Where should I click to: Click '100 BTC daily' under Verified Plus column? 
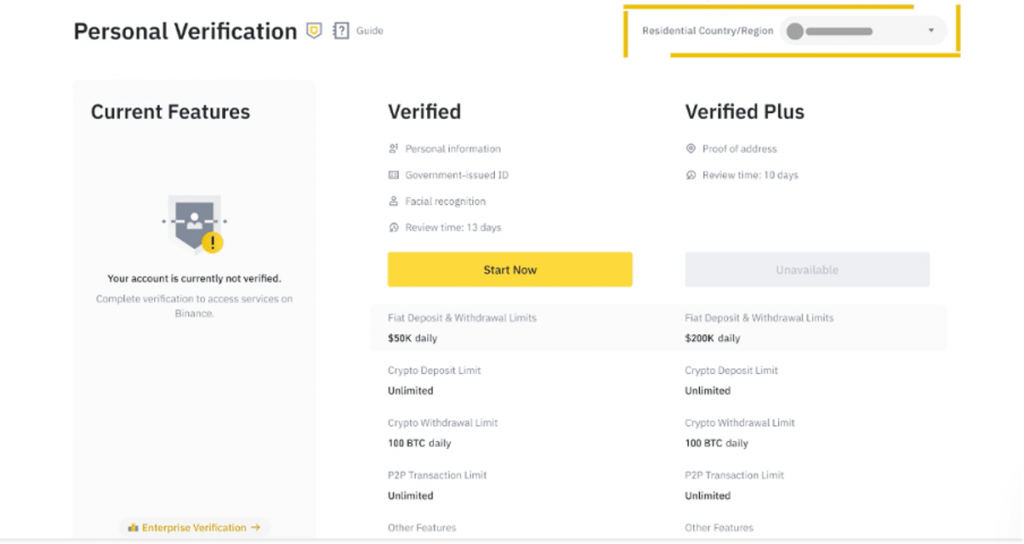[x=716, y=443]
